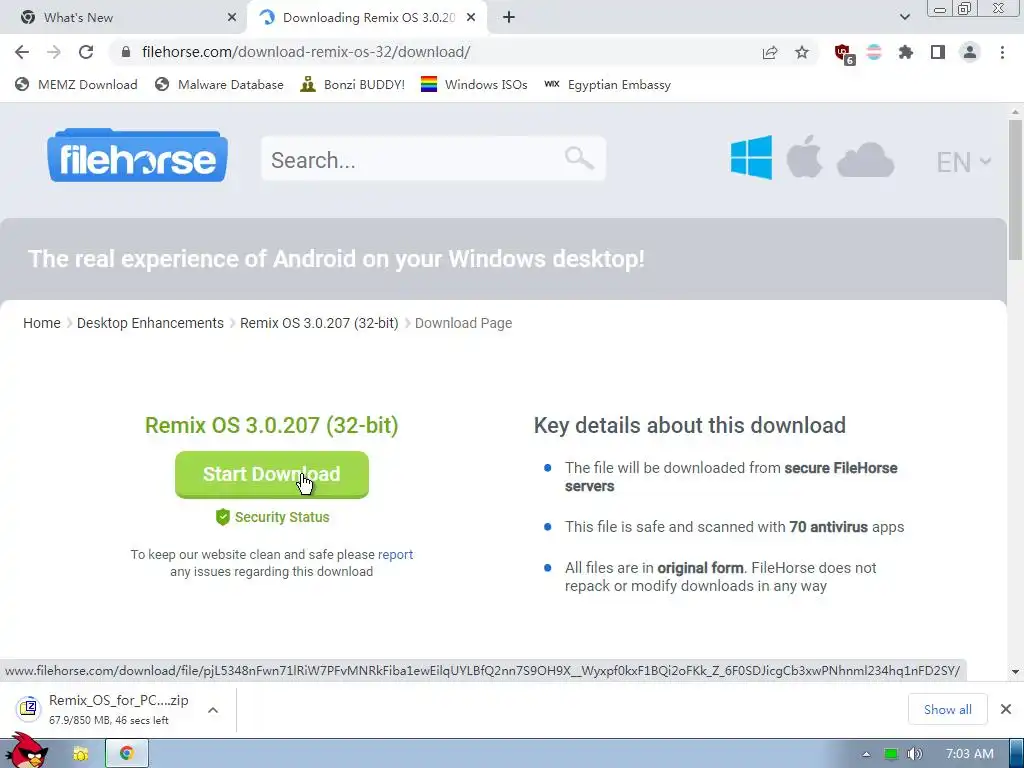
Task: Open a new tab with the plus button
Action: [509, 18]
